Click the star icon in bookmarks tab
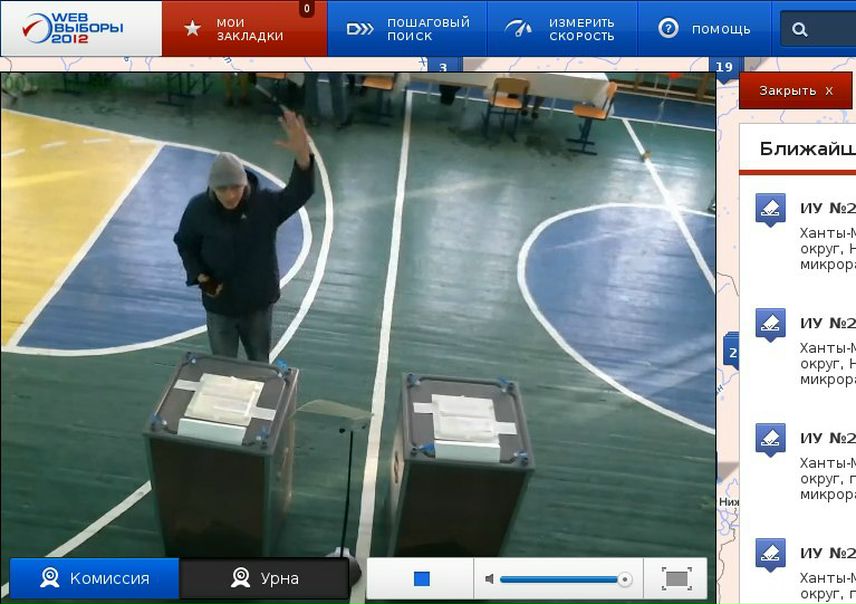This screenshot has height=604, width=856. (193, 29)
